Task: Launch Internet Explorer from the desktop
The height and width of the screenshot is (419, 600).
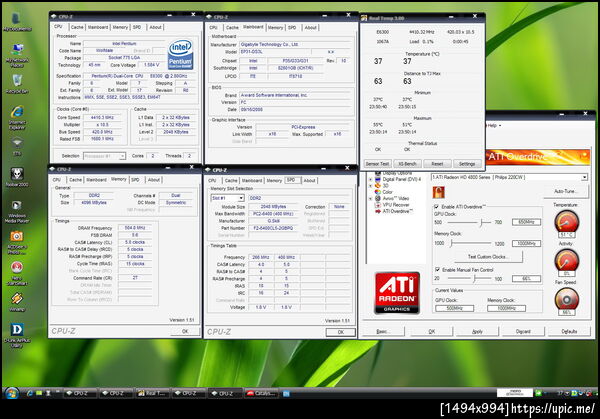Action: pyautogui.click(x=17, y=117)
